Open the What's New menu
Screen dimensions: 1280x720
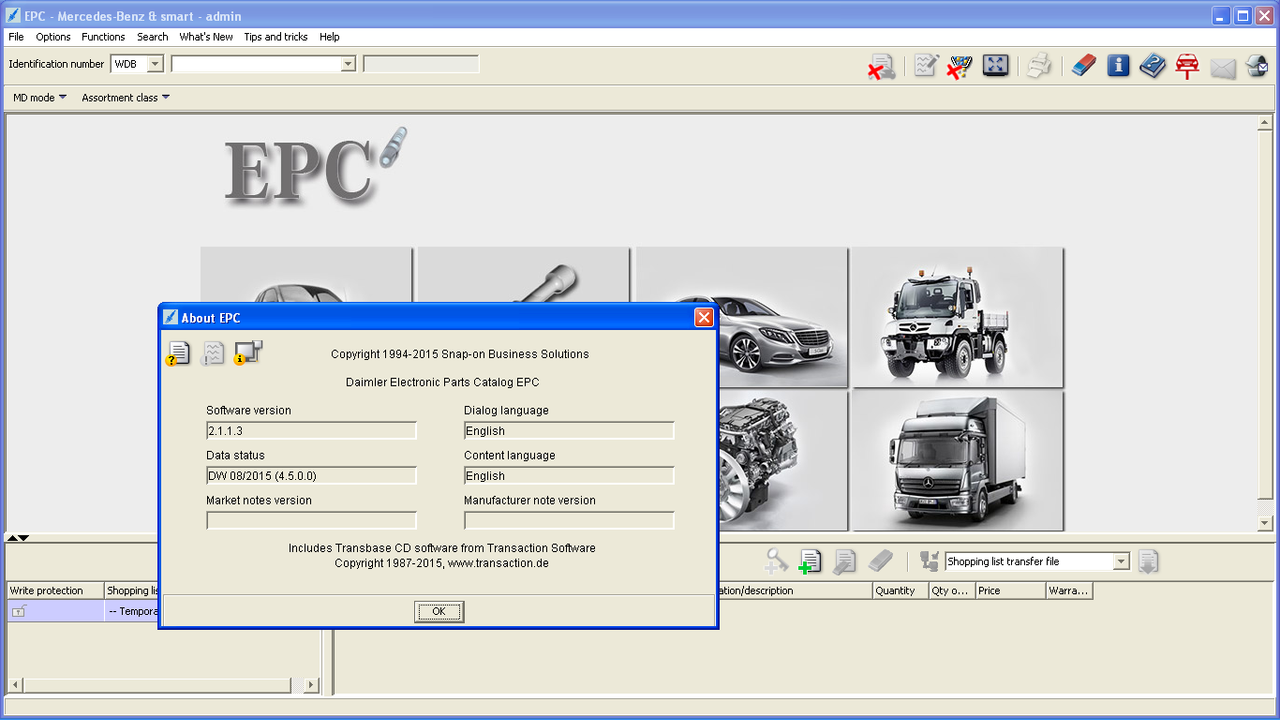tap(206, 37)
